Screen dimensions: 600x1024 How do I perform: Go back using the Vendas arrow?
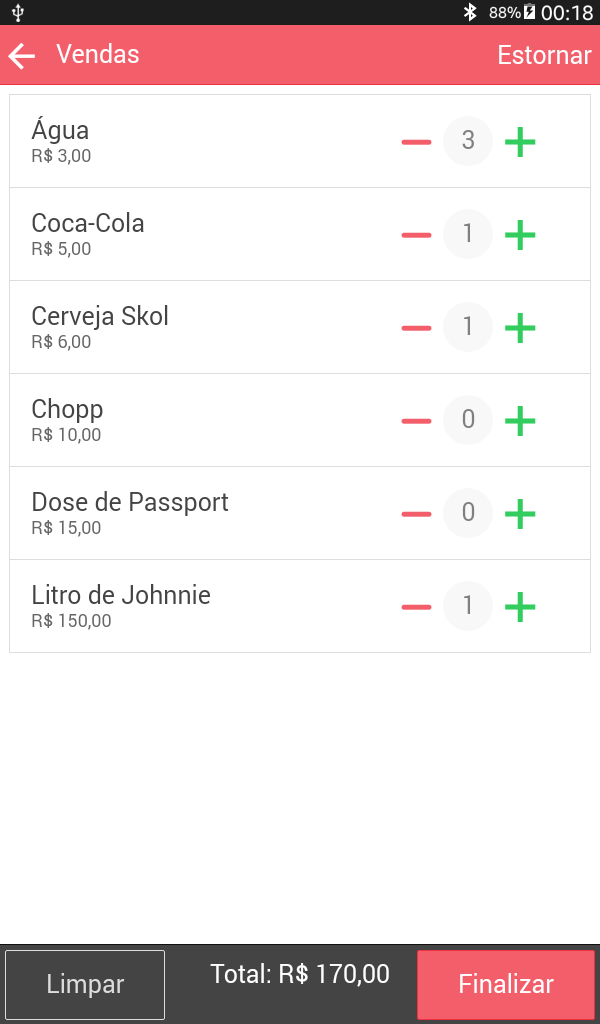tap(22, 56)
